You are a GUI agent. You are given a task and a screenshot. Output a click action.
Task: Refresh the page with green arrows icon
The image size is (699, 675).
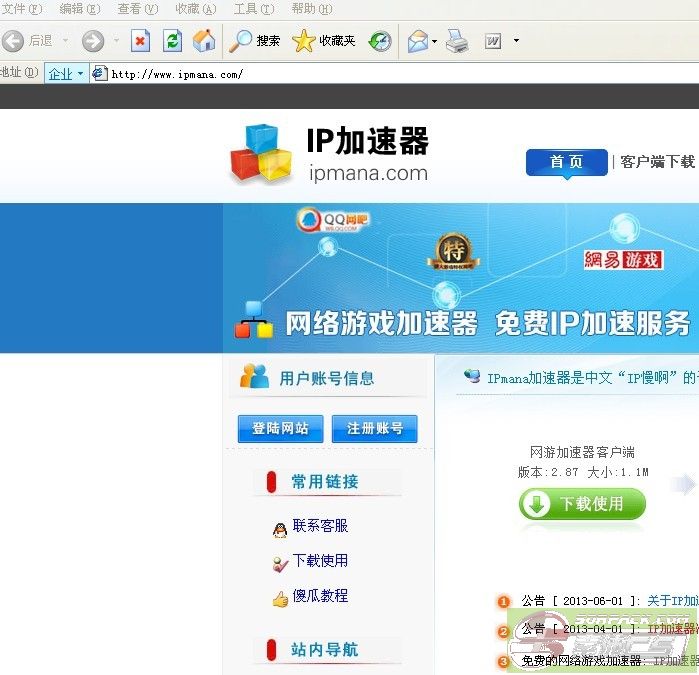tap(172, 41)
